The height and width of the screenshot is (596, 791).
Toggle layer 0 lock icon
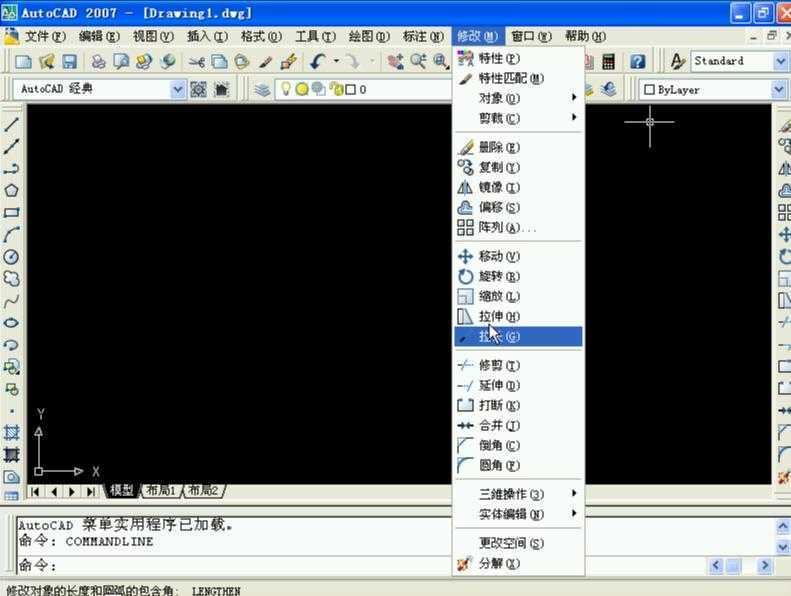[x=336, y=89]
